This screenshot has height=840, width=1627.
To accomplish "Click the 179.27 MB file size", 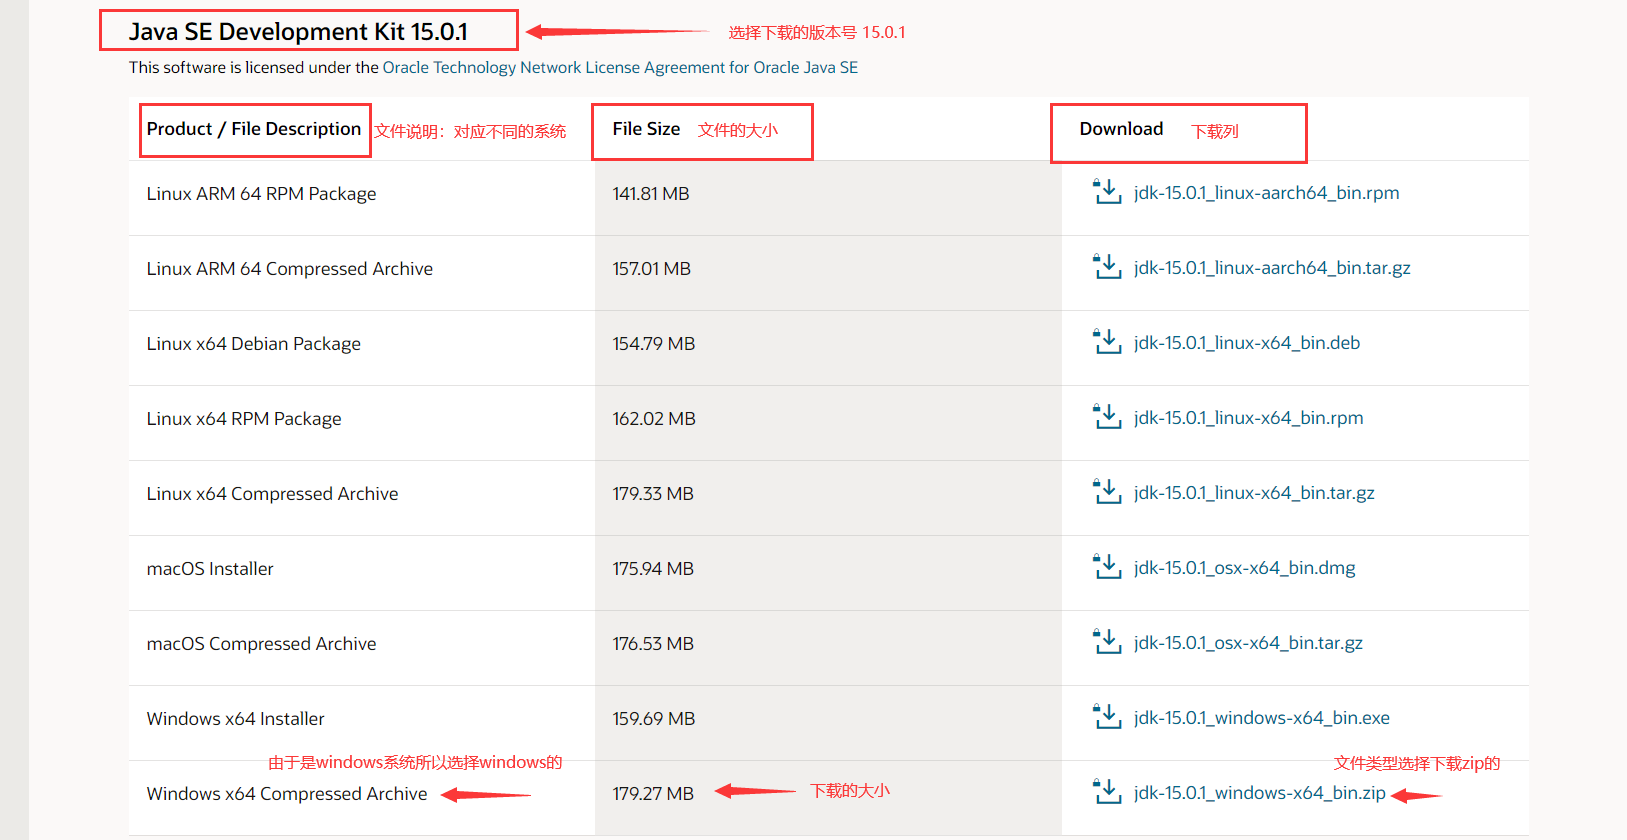I will tap(653, 794).
